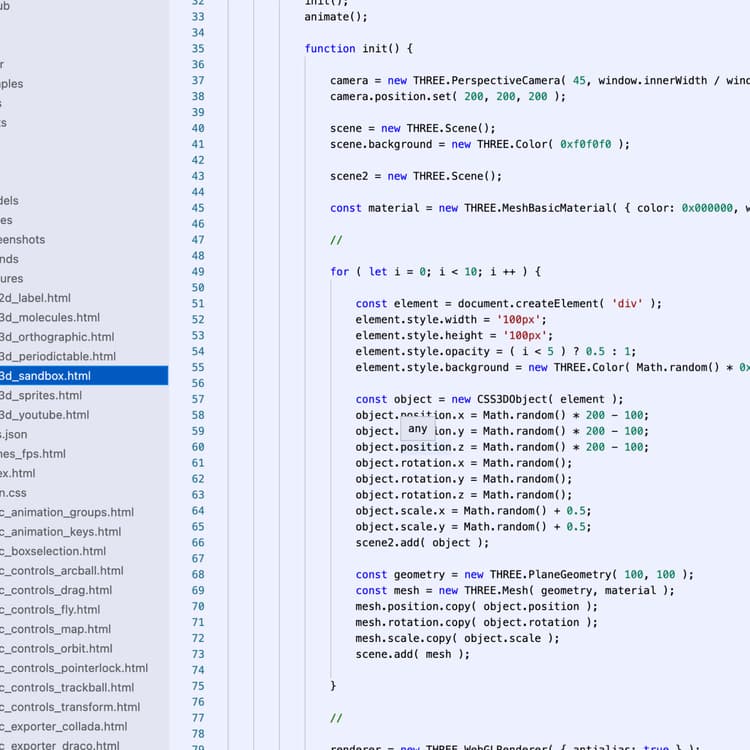
Task: Click the highlighted 3d_sandbox.html file
Action: click(46, 376)
